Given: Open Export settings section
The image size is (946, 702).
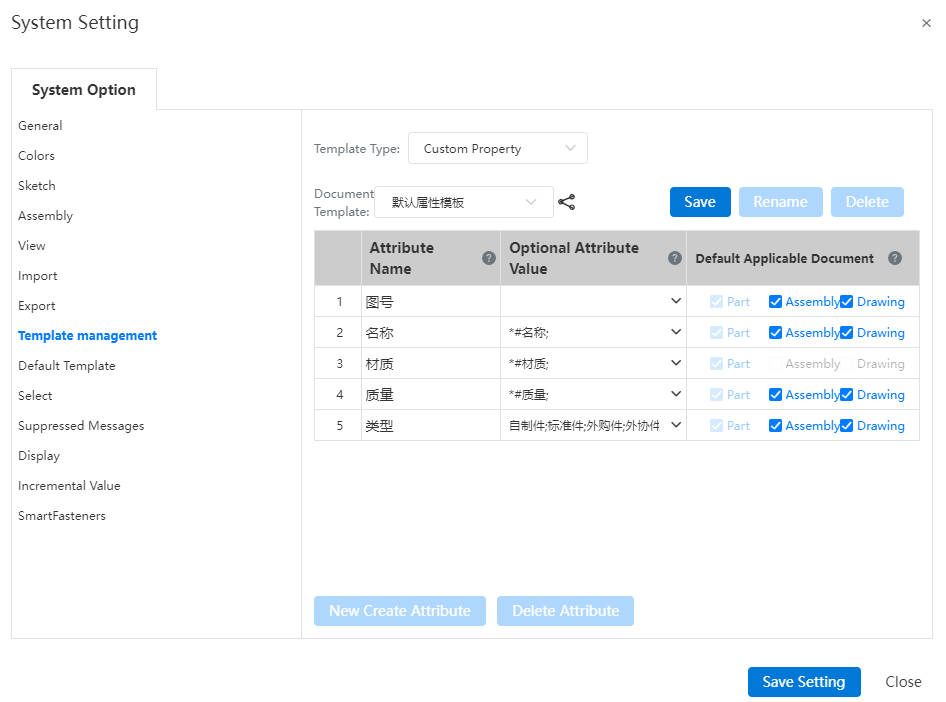Looking at the screenshot, I should (x=36, y=306).
